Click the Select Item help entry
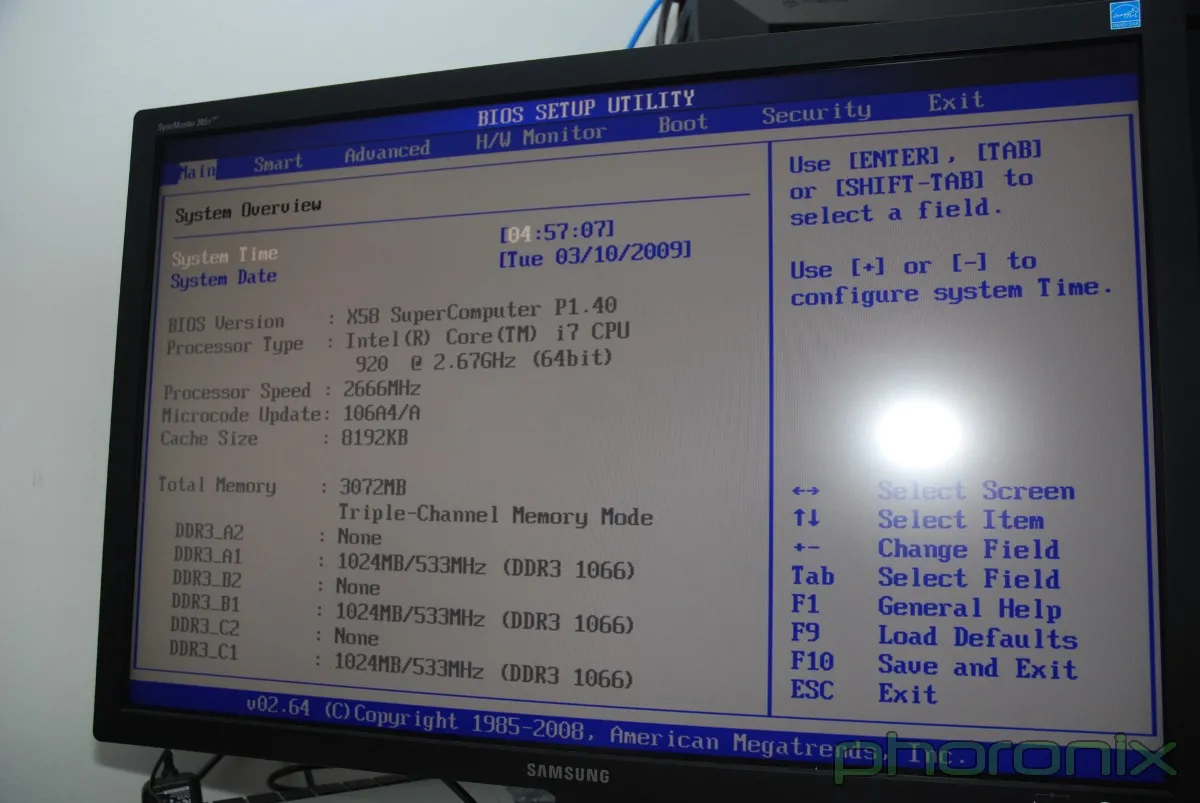1200x803 pixels. [x=961, y=520]
